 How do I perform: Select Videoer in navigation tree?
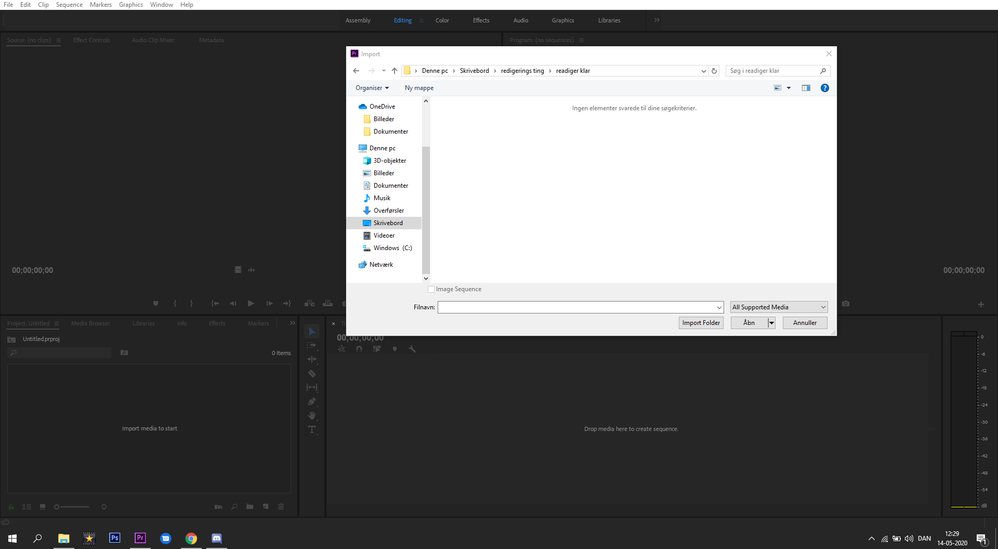[x=384, y=235]
